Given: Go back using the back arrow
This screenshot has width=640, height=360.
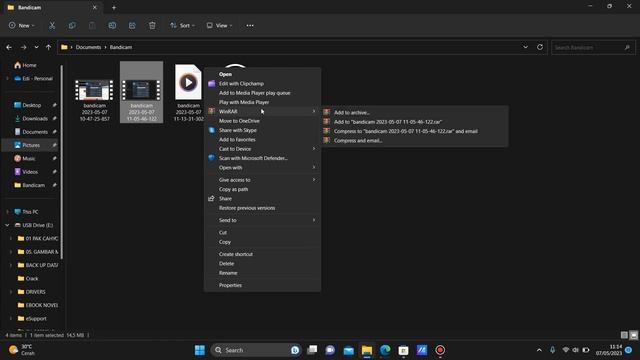Looking at the screenshot, I should (9, 47).
